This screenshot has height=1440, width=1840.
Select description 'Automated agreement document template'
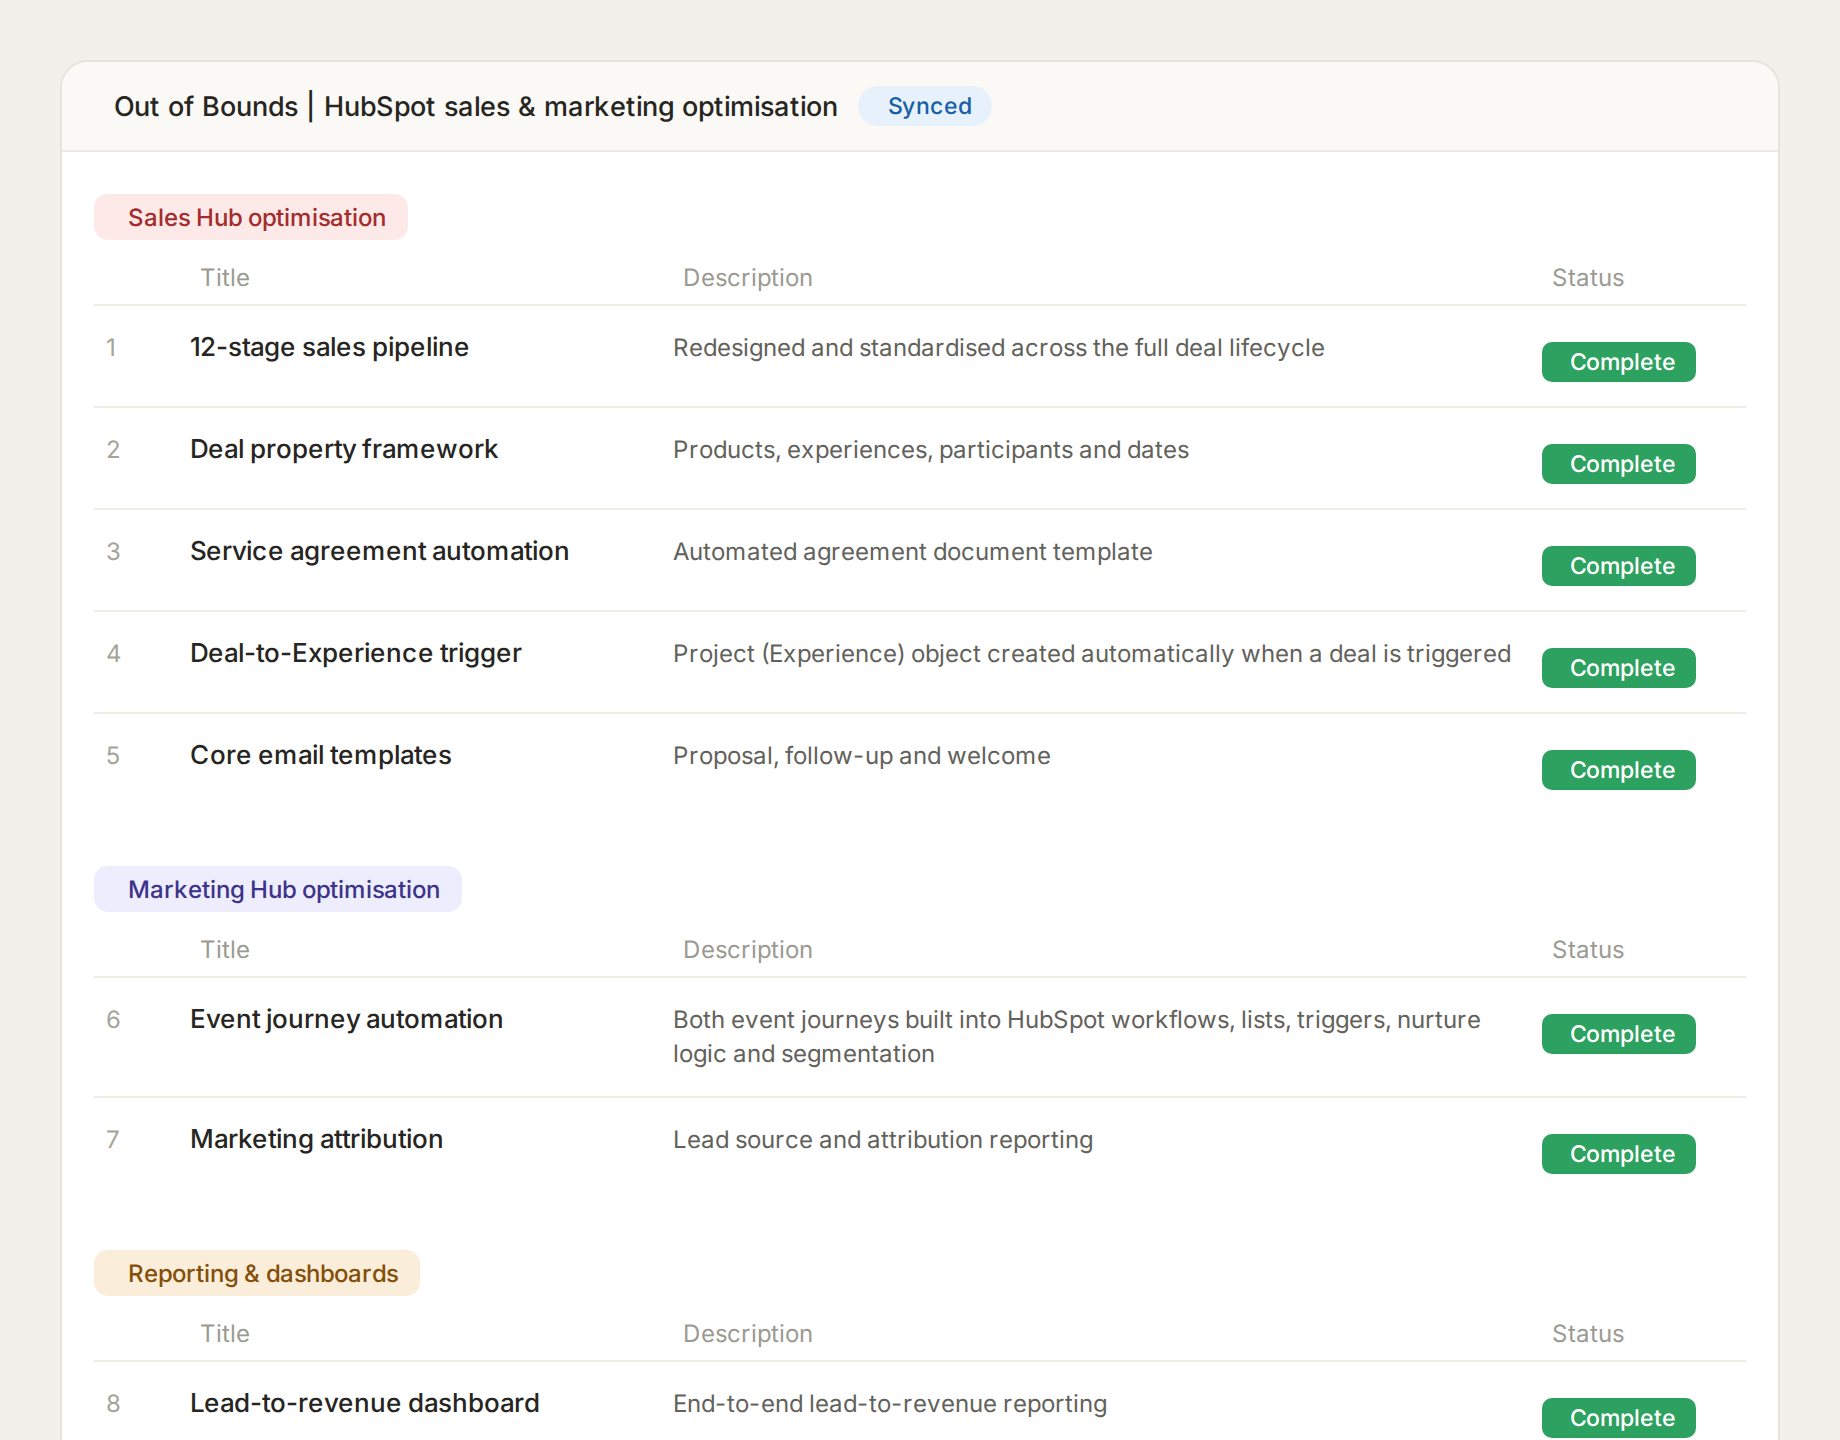point(912,552)
